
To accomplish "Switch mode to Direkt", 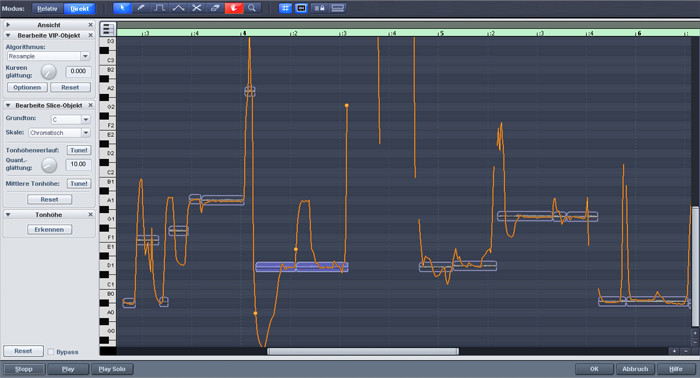I will [79, 8].
